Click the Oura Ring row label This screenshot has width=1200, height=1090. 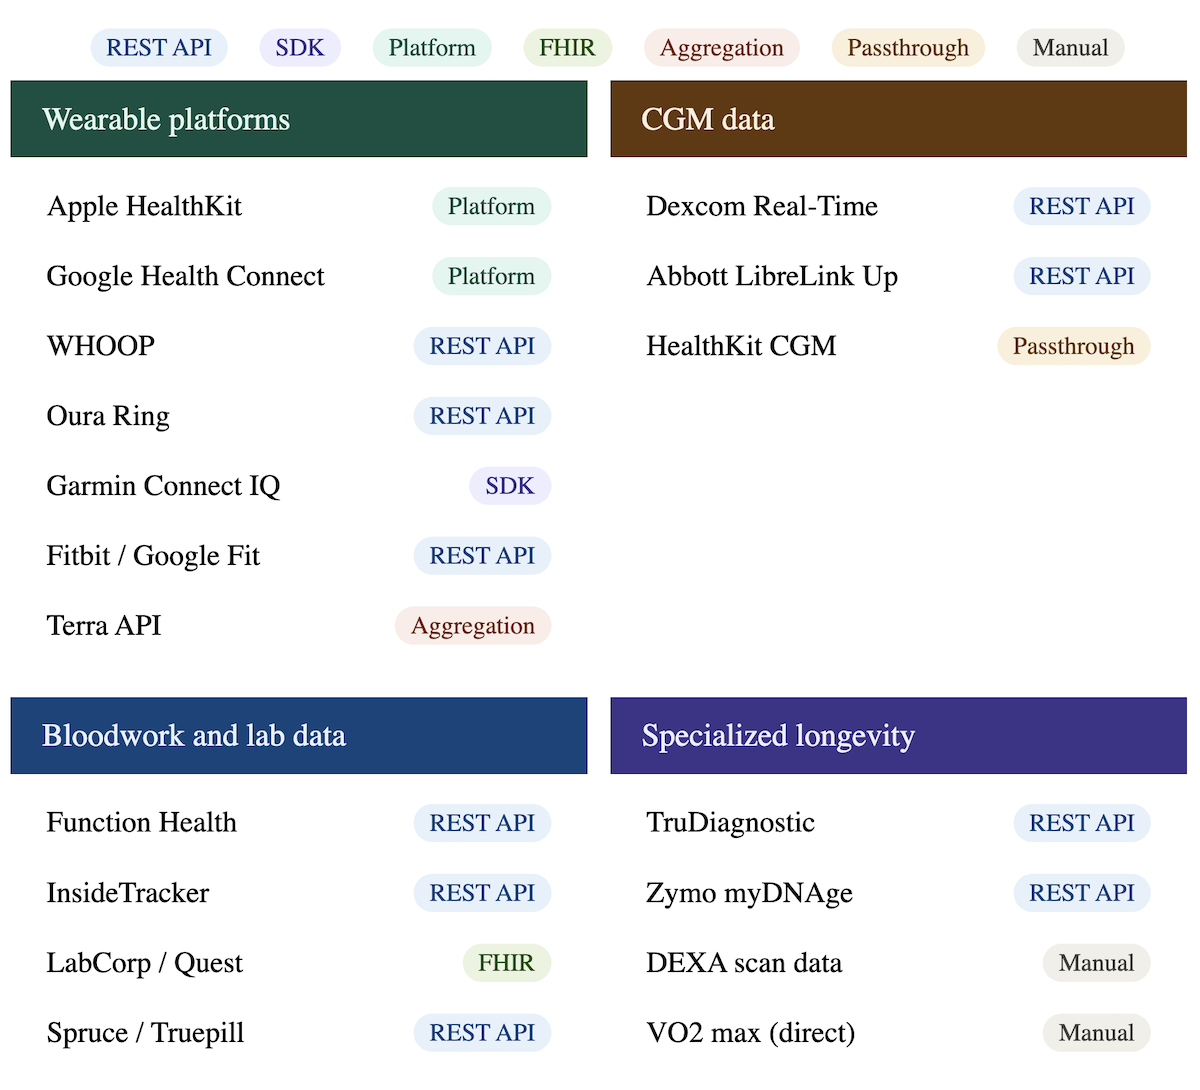point(108,416)
